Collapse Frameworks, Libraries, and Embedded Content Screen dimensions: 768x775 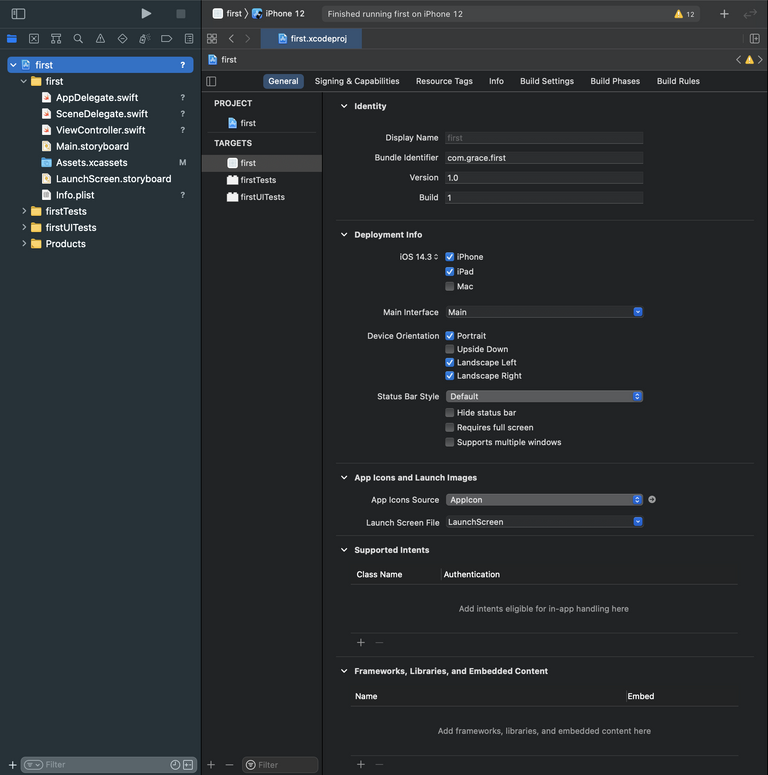tap(344, 671)
